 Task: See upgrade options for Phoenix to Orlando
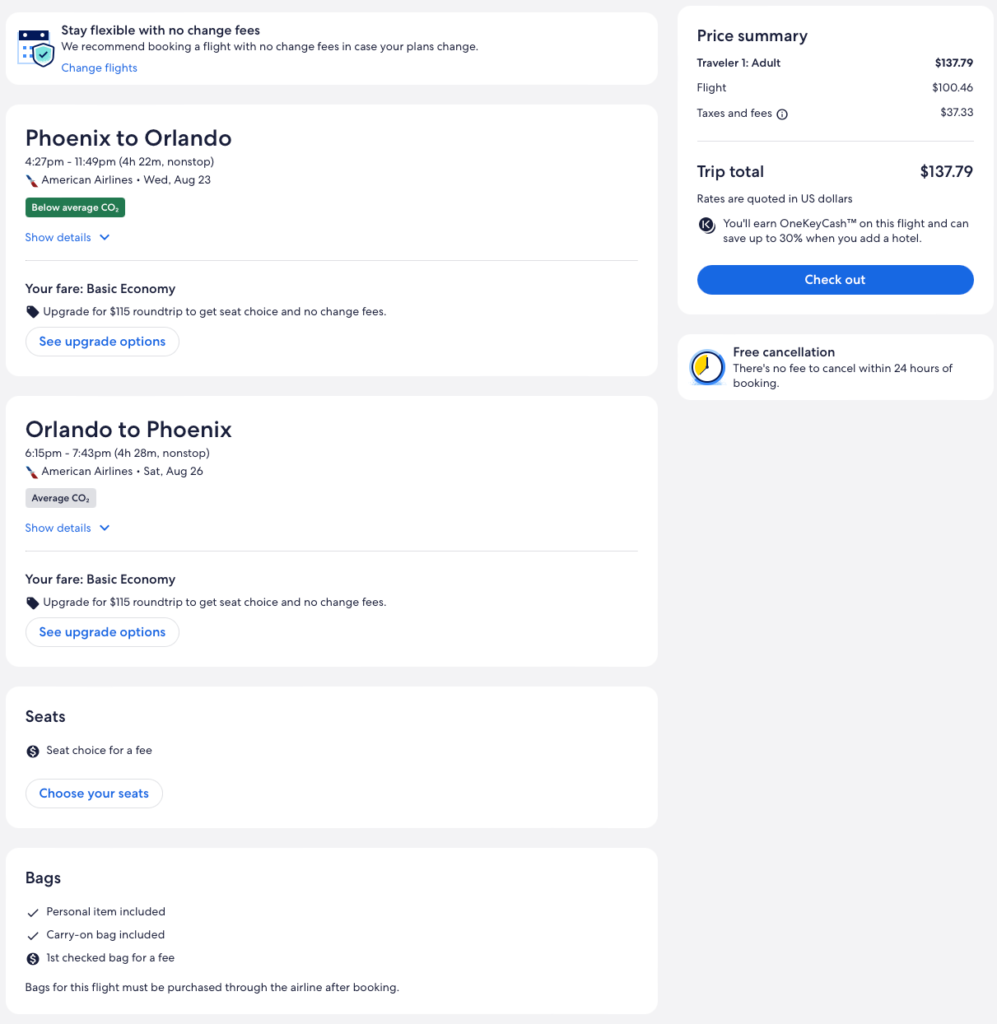tap(102, 342)
